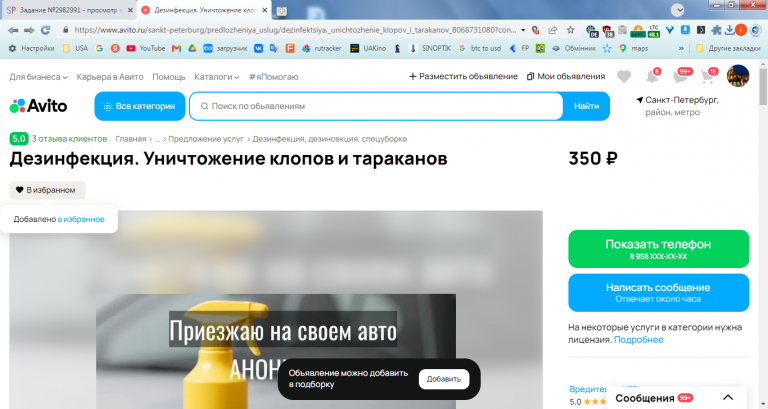The height and width of the screenshot is (409, 768).
Task: Click 'Добавить' in the collection popup
Action: click(443, 379)
